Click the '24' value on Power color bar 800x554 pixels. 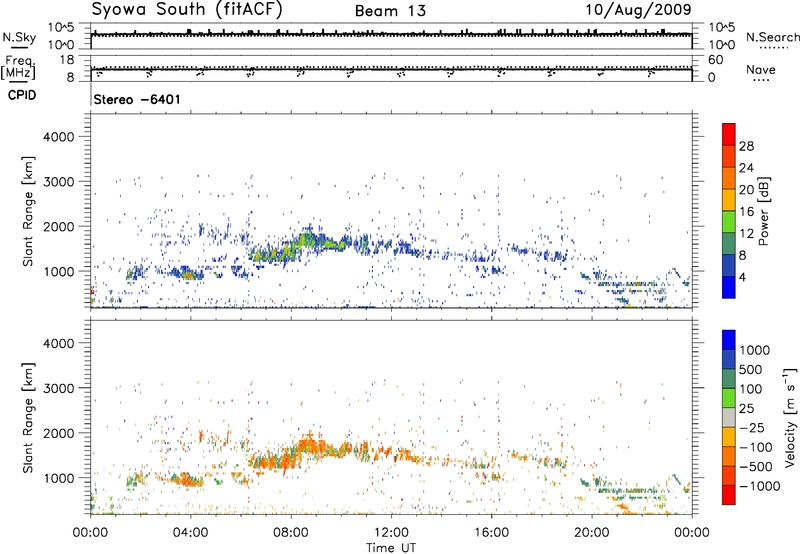click(x=746, y=168)
